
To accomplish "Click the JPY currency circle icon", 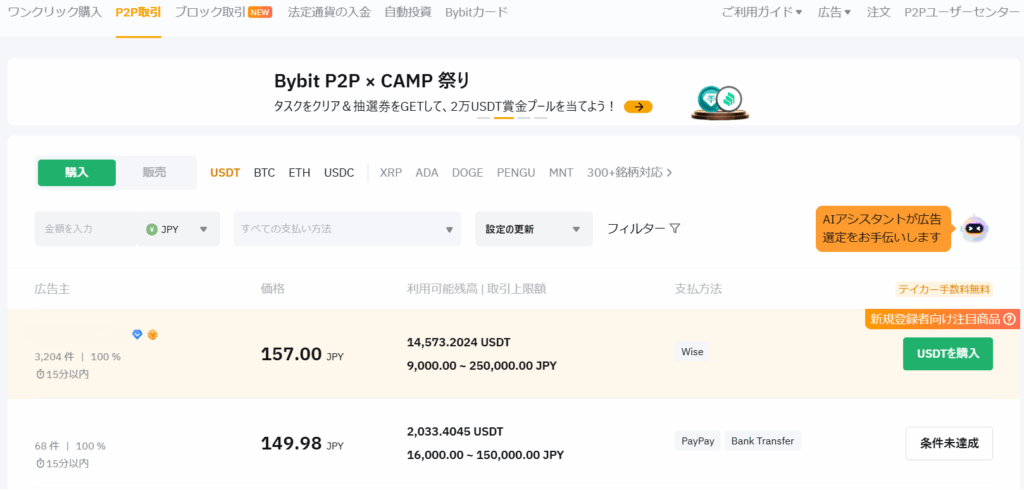I will click(x=151, y=229).
